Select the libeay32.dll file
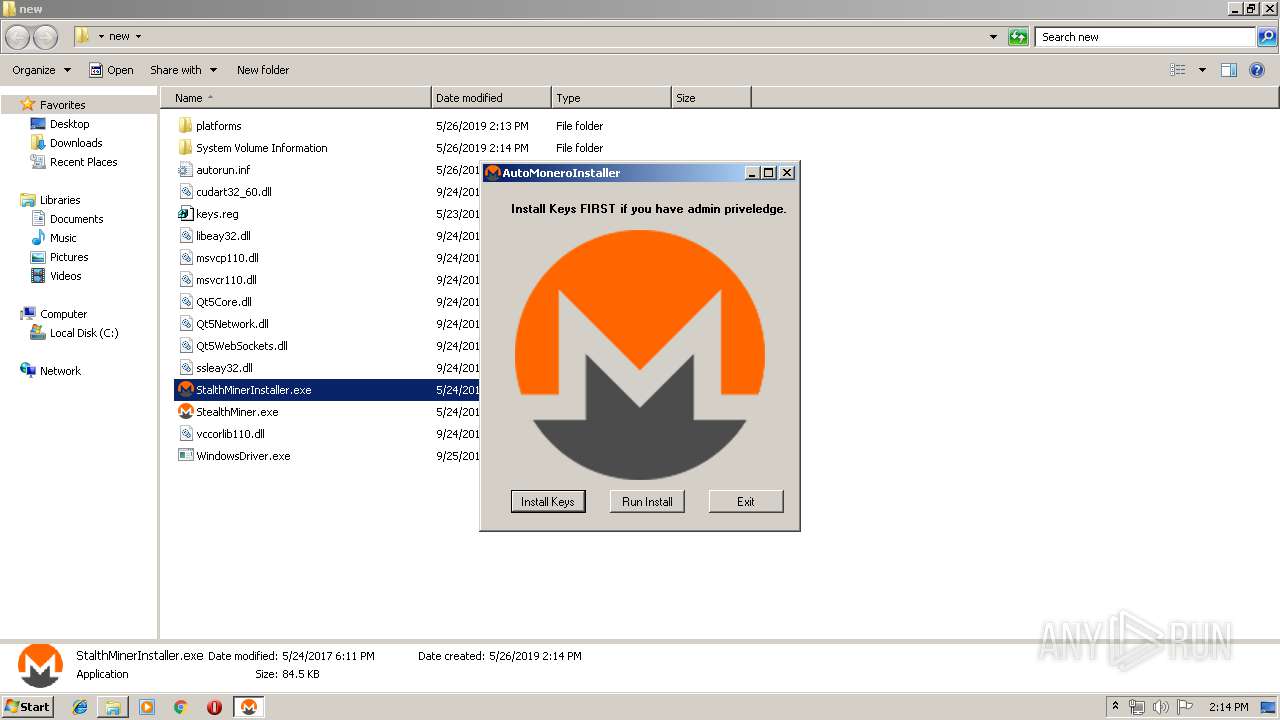Screen dimensions: 1280x720 tap(223, 236)
